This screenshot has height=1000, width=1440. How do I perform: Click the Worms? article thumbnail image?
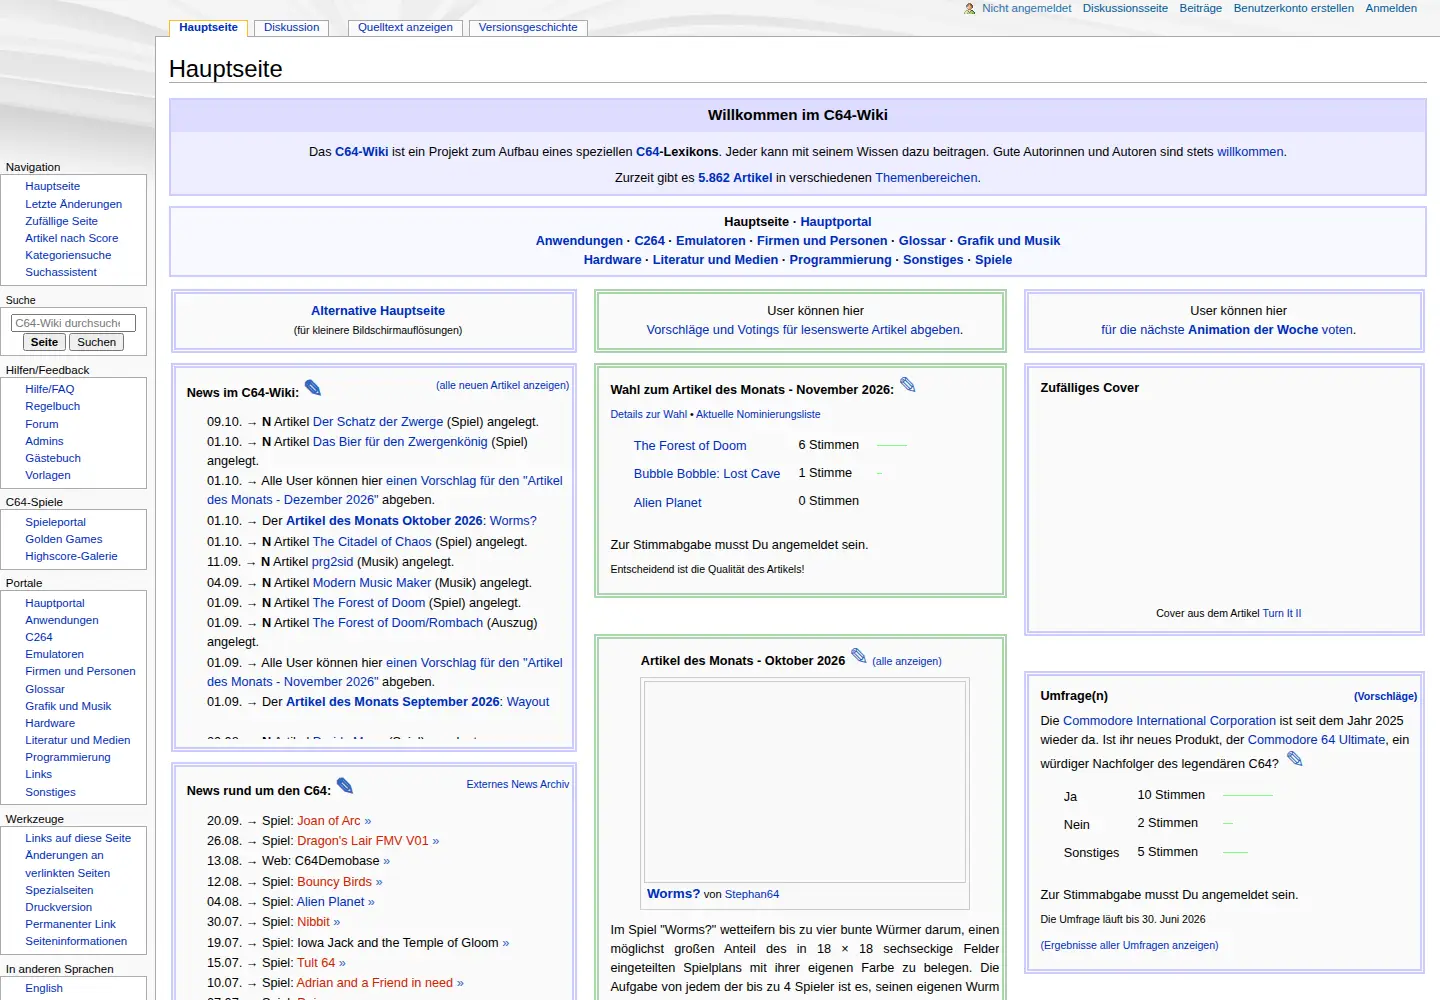tap(804, 780)
